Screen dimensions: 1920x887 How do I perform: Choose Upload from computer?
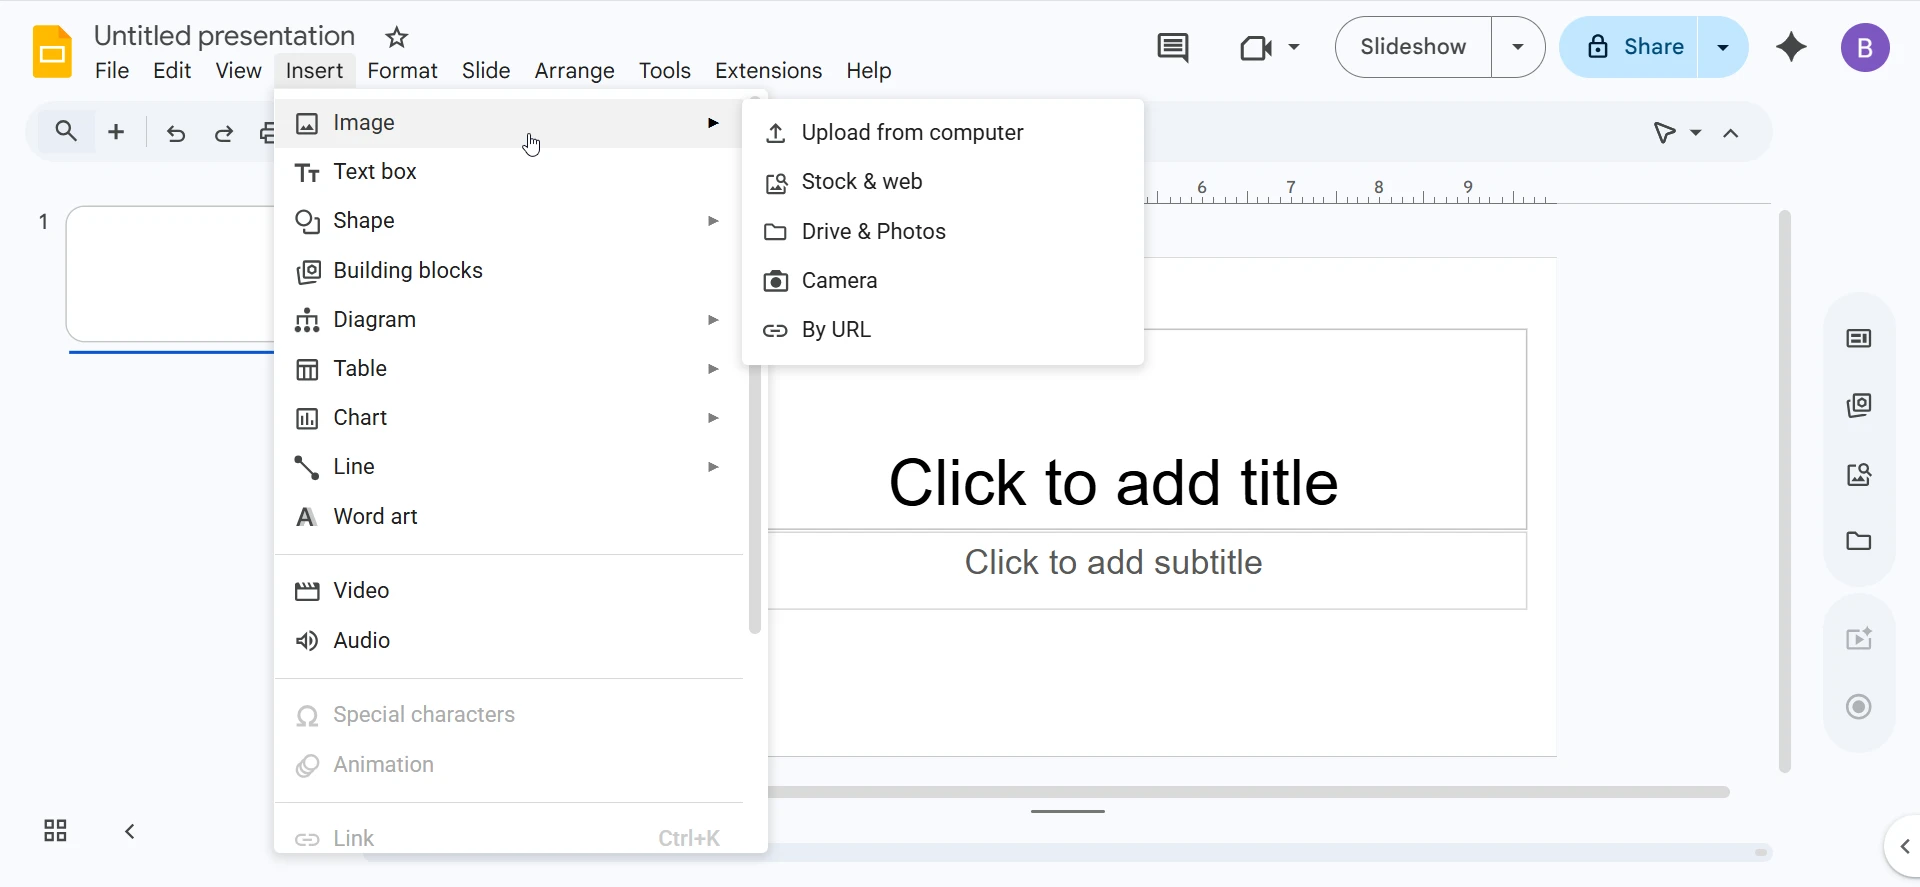[912, 133]
